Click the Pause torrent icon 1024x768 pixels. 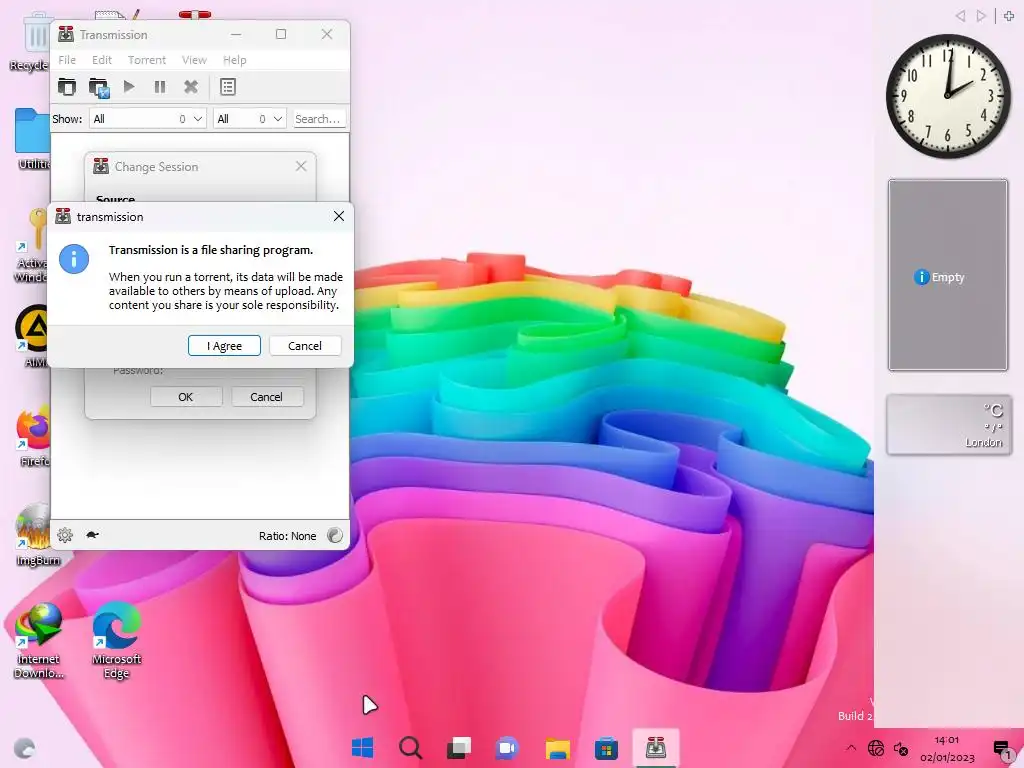(160, 87)
